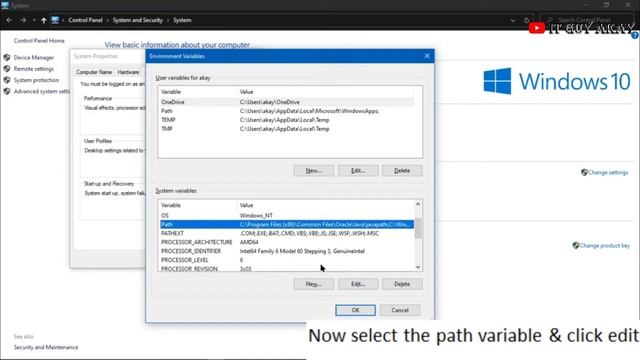640x360 pixels.
Task: Click the Device Manager shield icon
Action: click(7, 58)
